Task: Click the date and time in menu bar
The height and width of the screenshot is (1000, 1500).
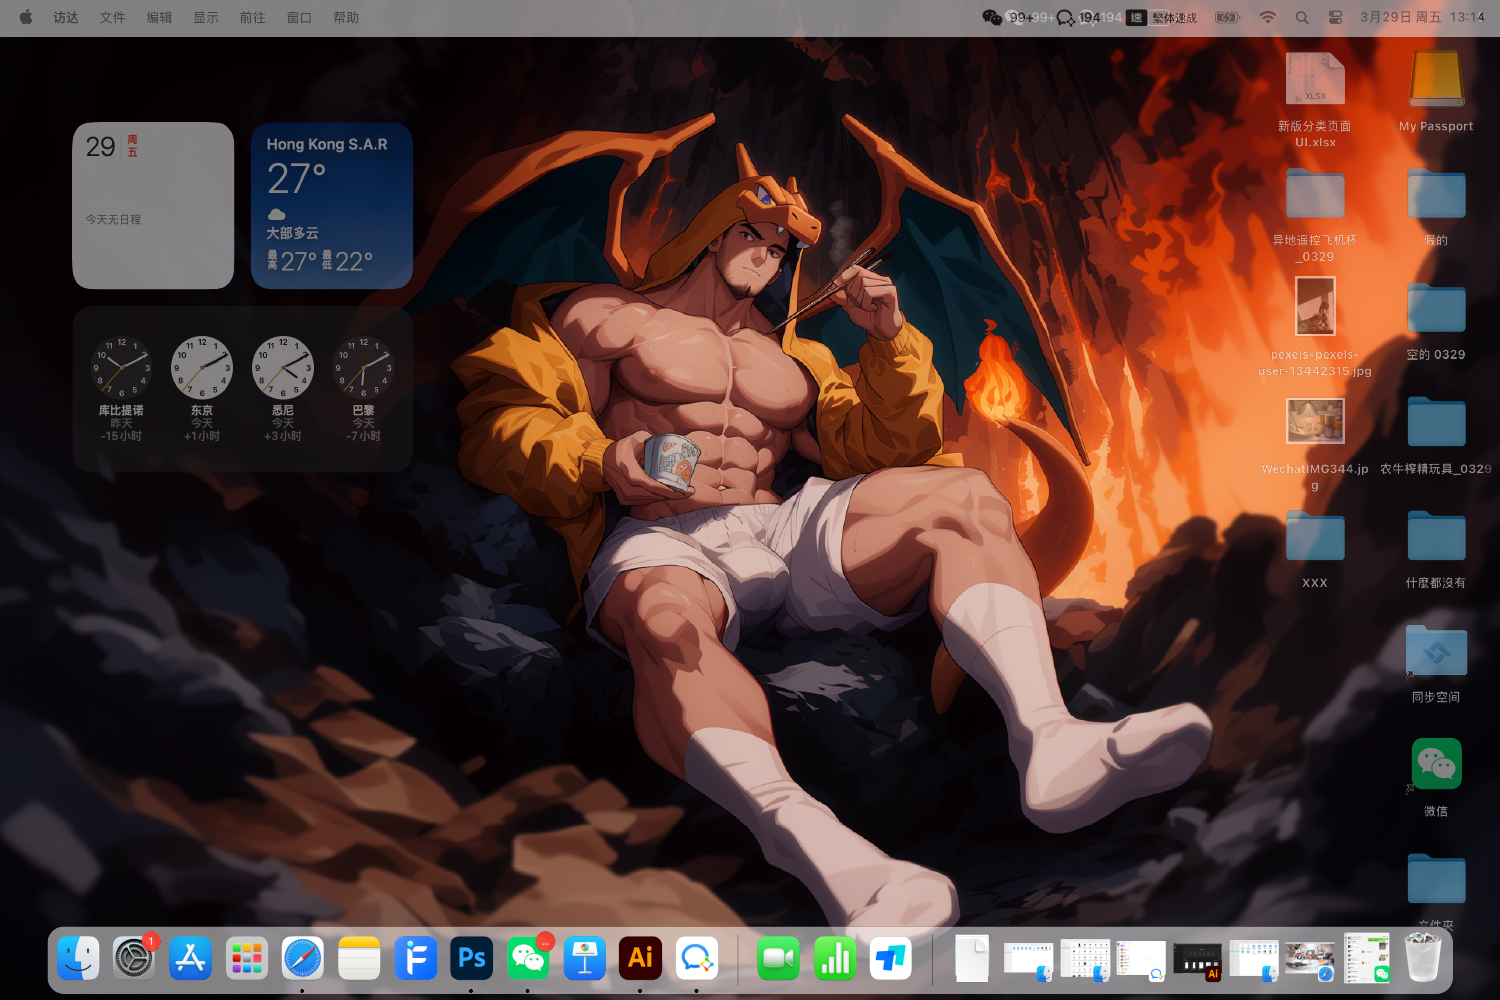Action: coord(1421,17)
